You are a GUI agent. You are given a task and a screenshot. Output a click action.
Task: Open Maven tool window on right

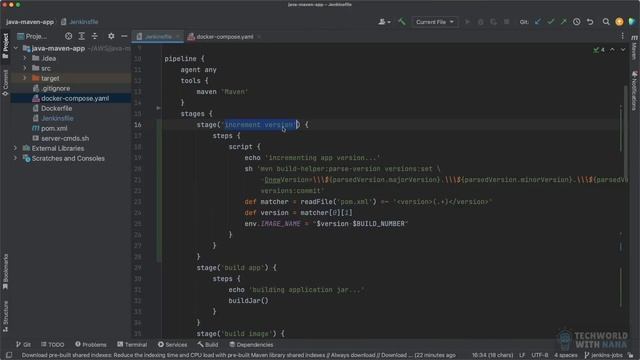634,47
